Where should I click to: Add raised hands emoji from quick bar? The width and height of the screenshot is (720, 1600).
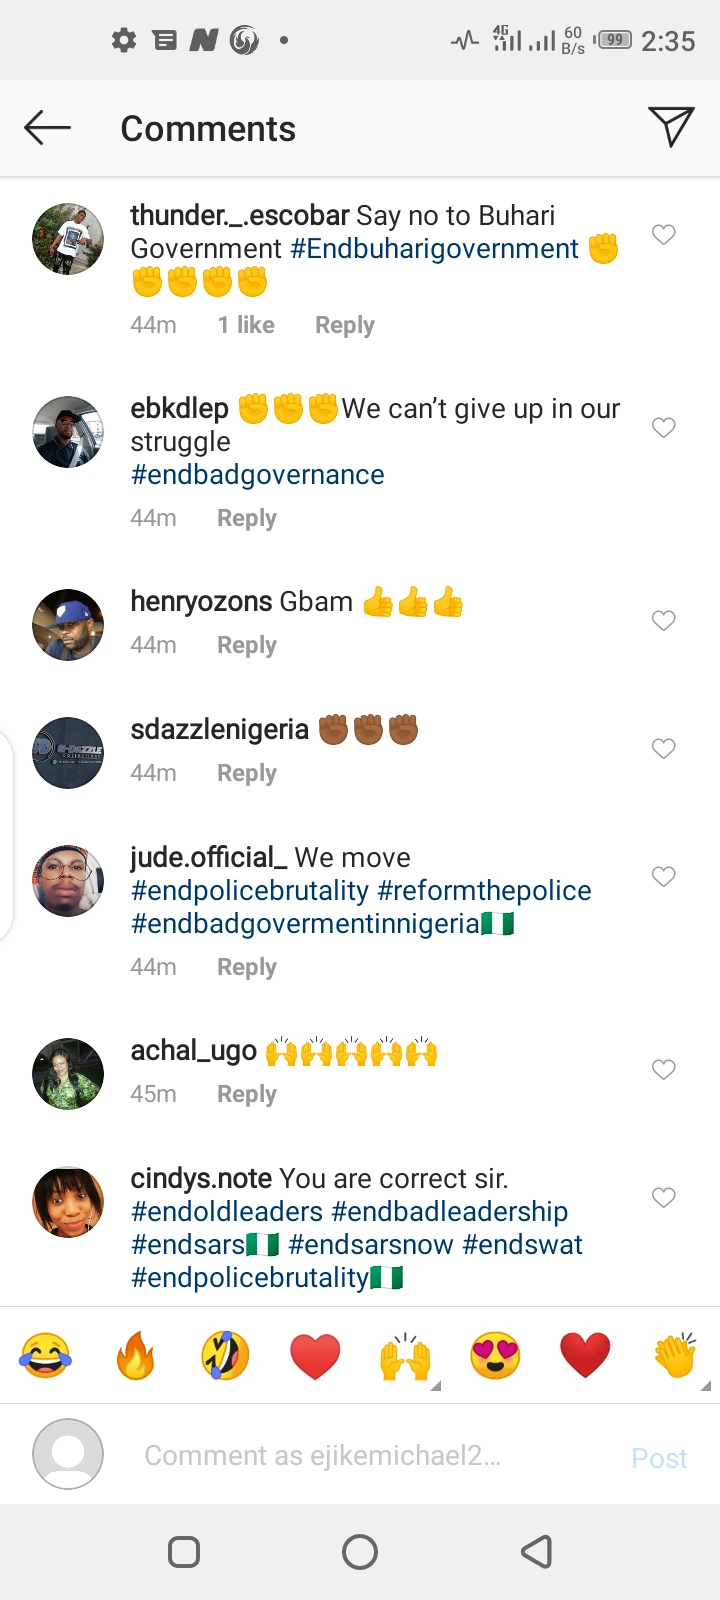coord(405,1357)
